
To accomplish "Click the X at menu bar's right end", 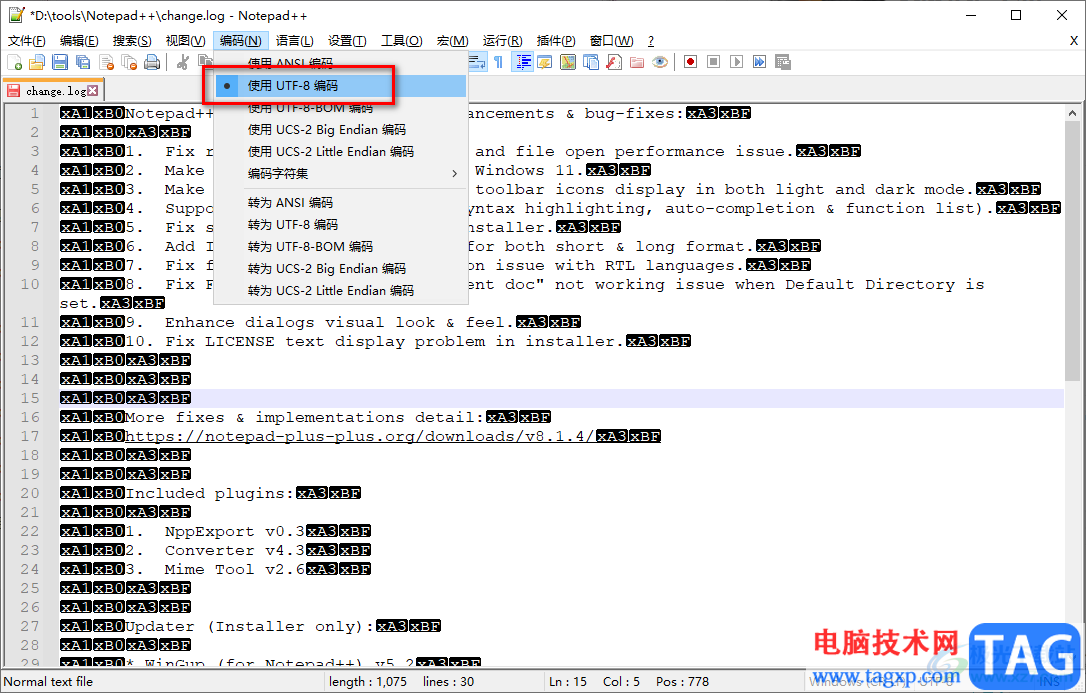I will point(1074,42).
